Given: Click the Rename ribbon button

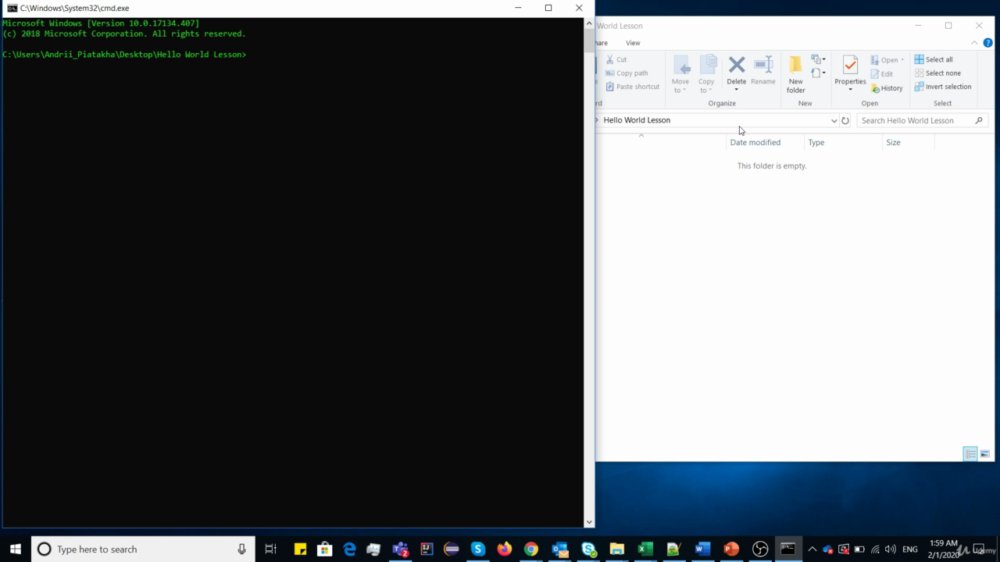Looking at the screenshot, I should coord(763,71).
